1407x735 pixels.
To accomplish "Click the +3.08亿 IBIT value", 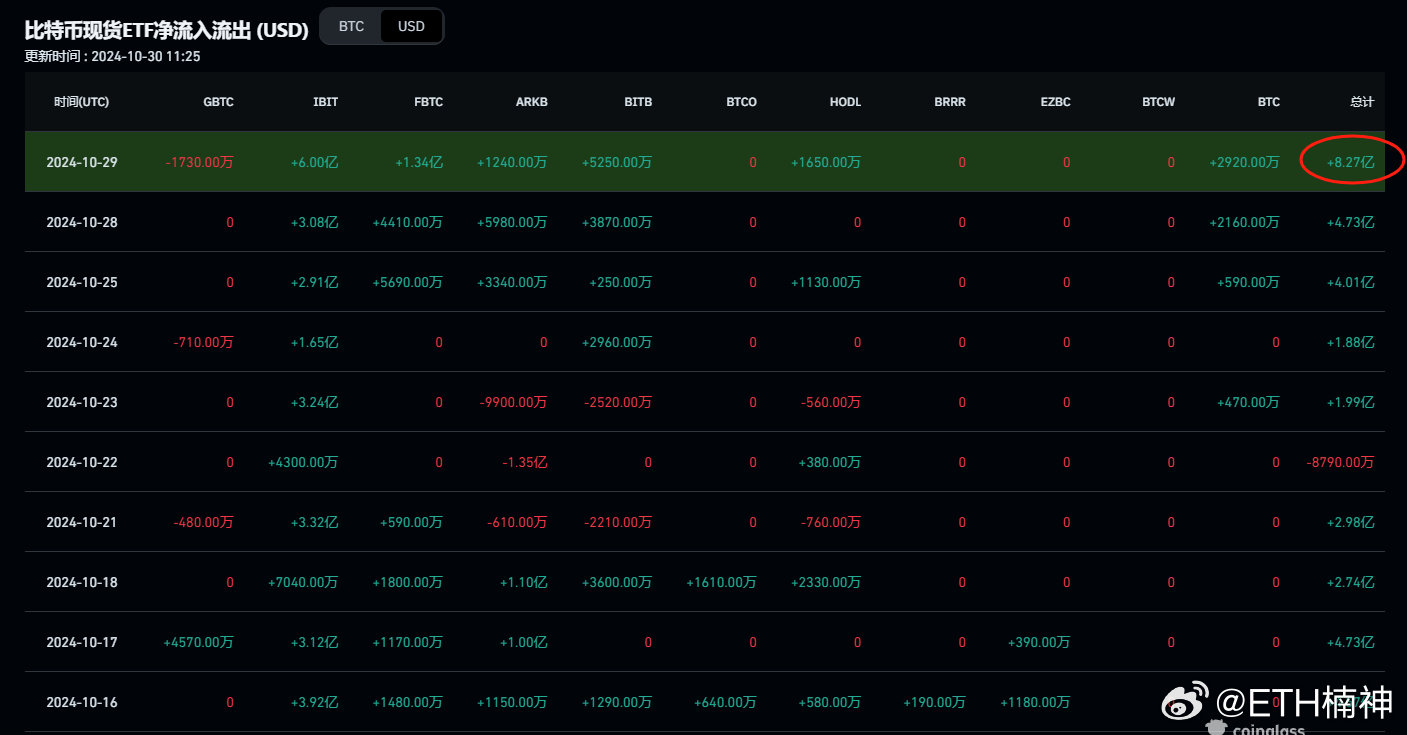I will click(315, 222).
